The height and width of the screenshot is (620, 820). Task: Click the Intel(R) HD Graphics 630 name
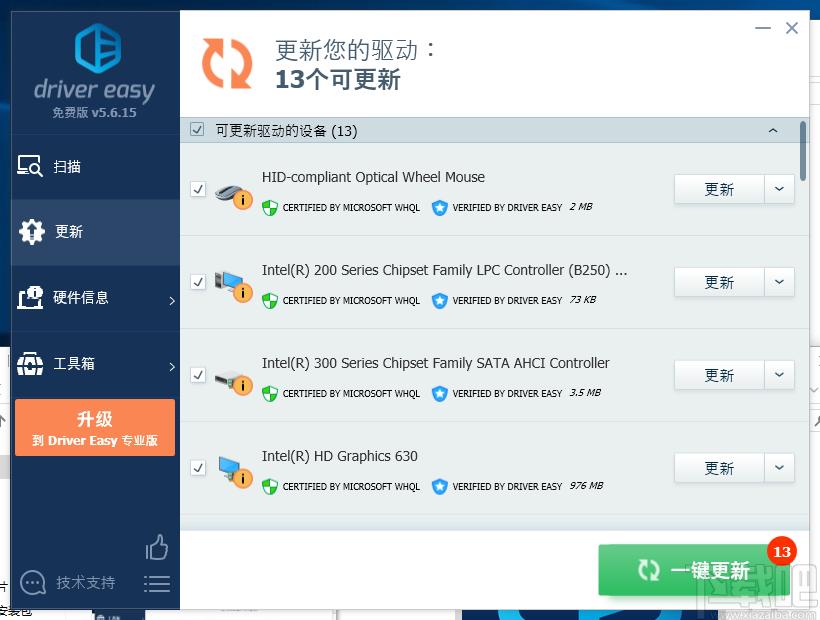point(340,456)
